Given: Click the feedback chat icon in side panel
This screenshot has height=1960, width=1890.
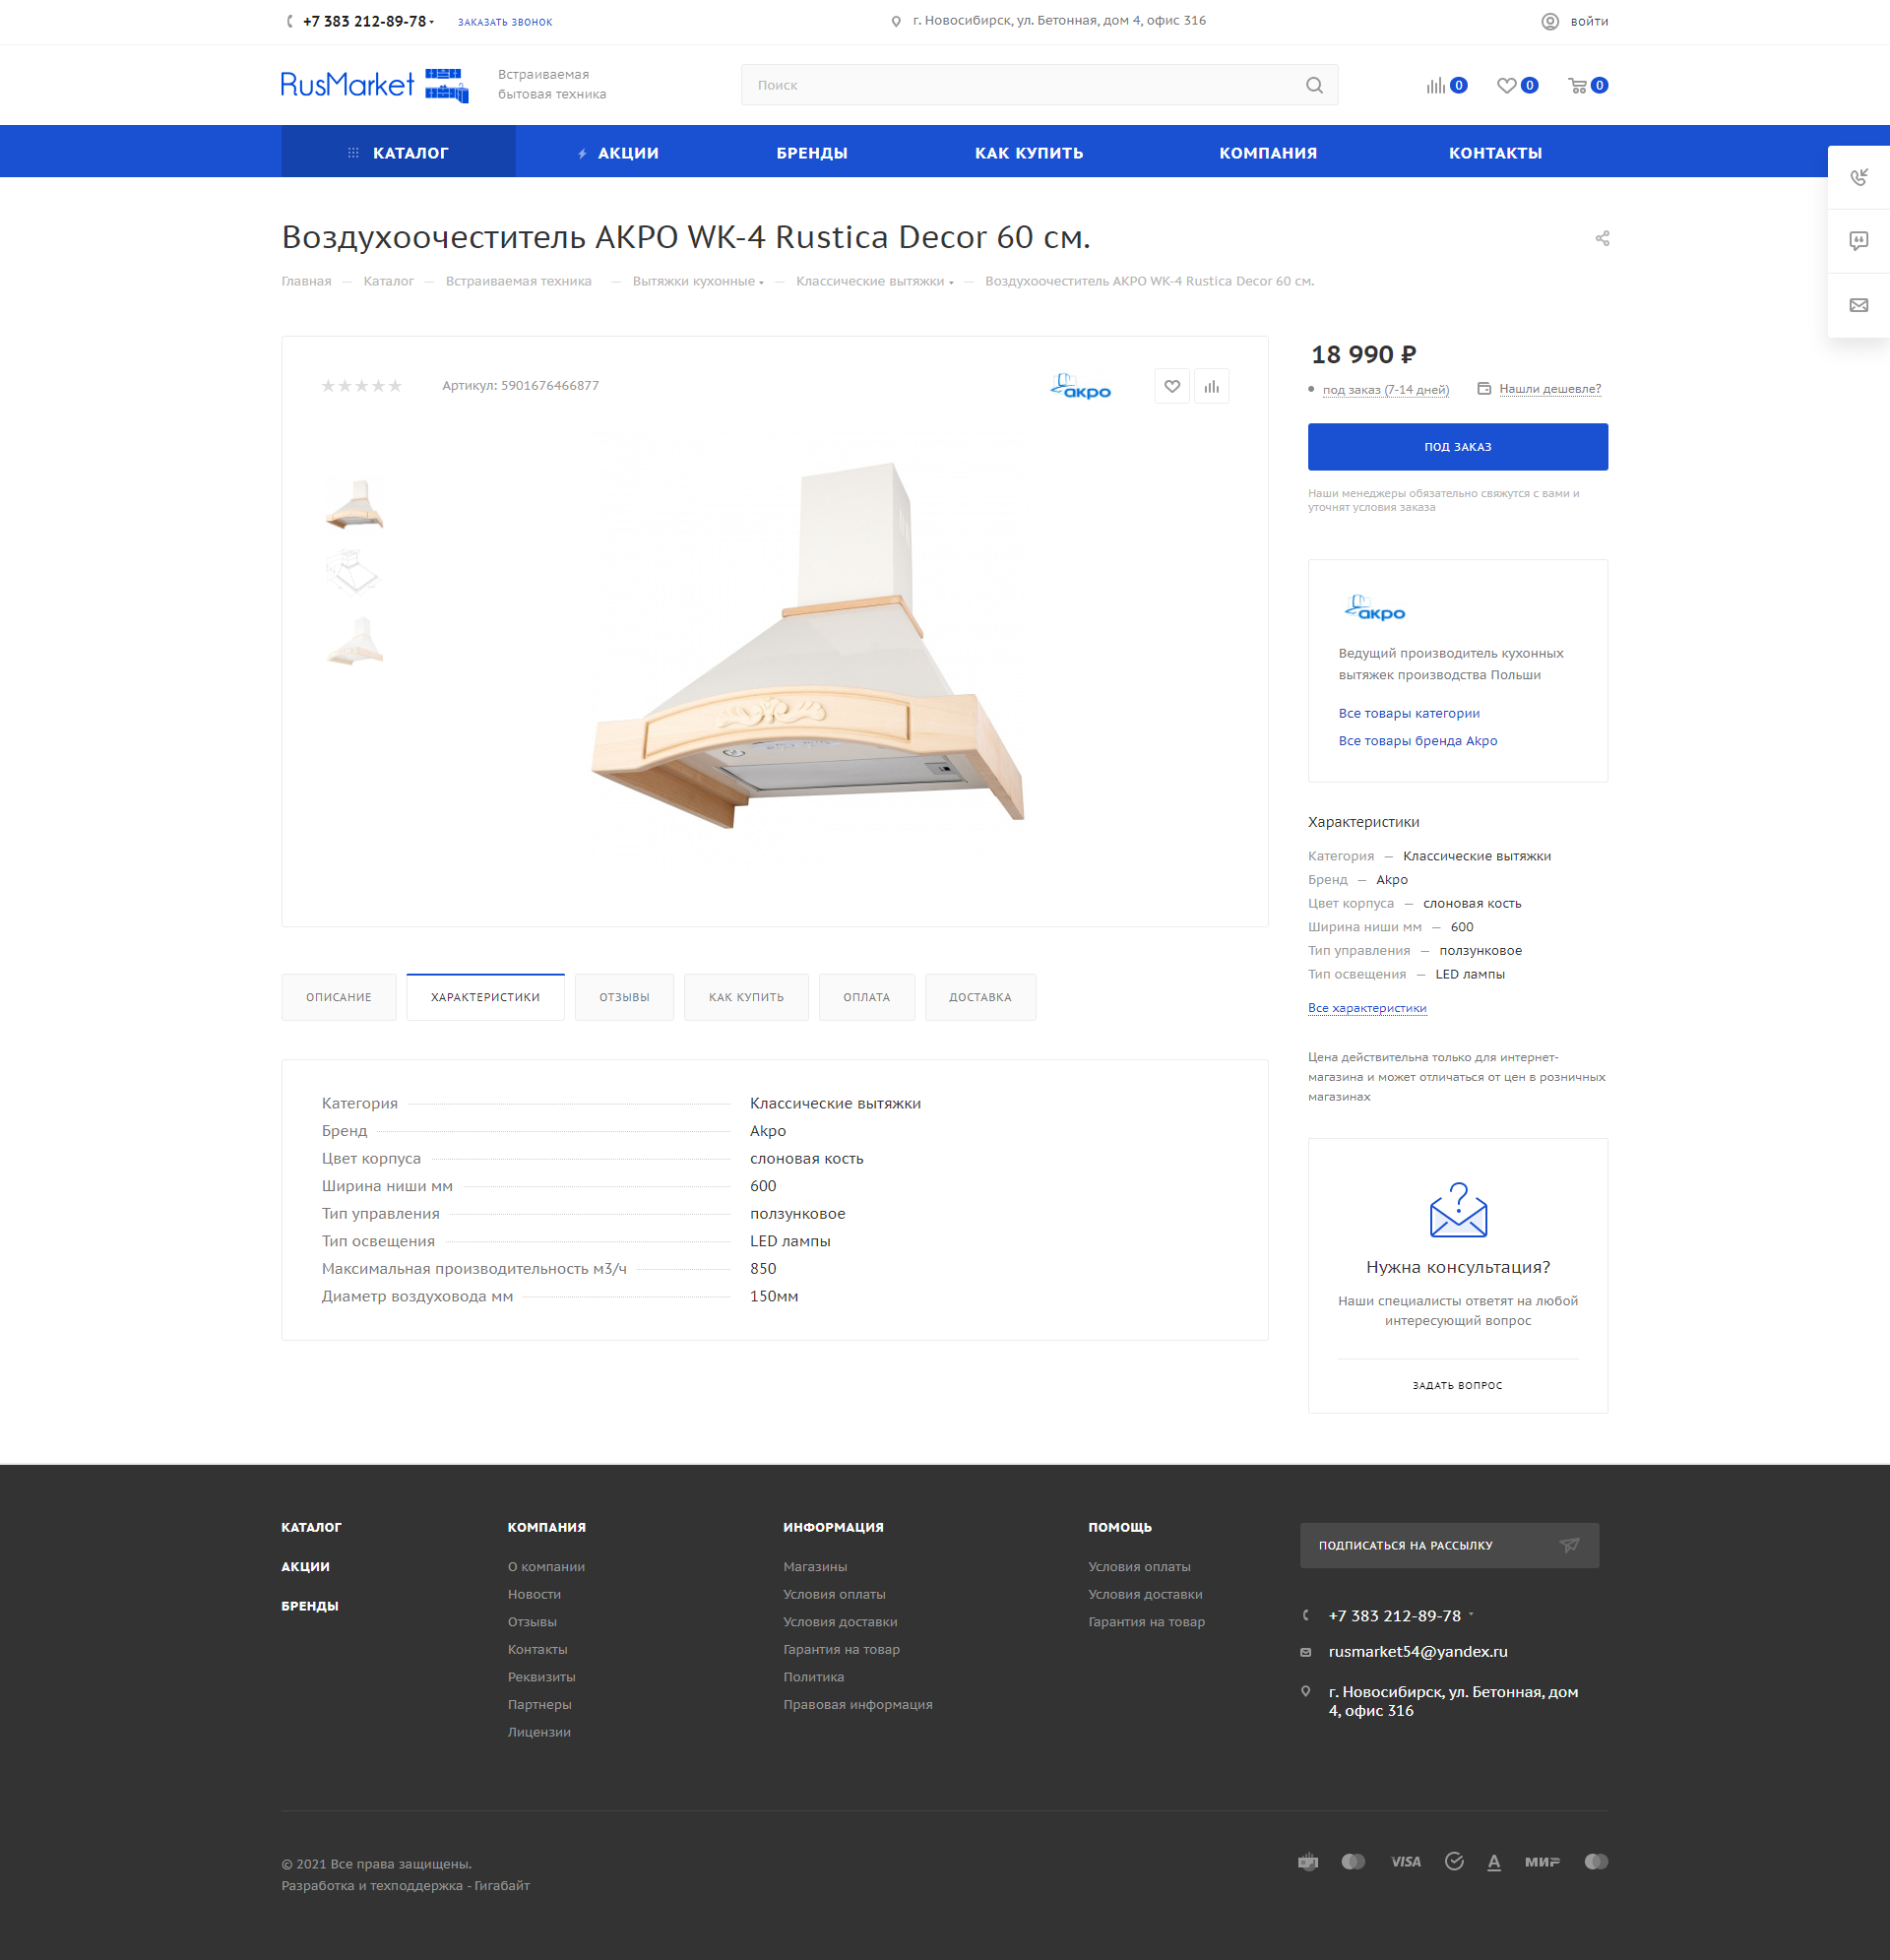Looking at the screenshot, I should point(1858,241).
